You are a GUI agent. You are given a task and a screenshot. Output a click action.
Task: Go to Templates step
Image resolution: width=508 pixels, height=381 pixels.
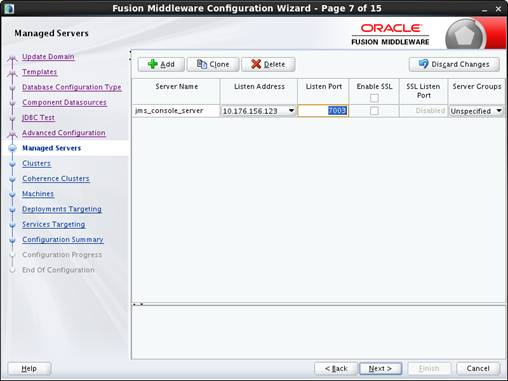(39, 72)
